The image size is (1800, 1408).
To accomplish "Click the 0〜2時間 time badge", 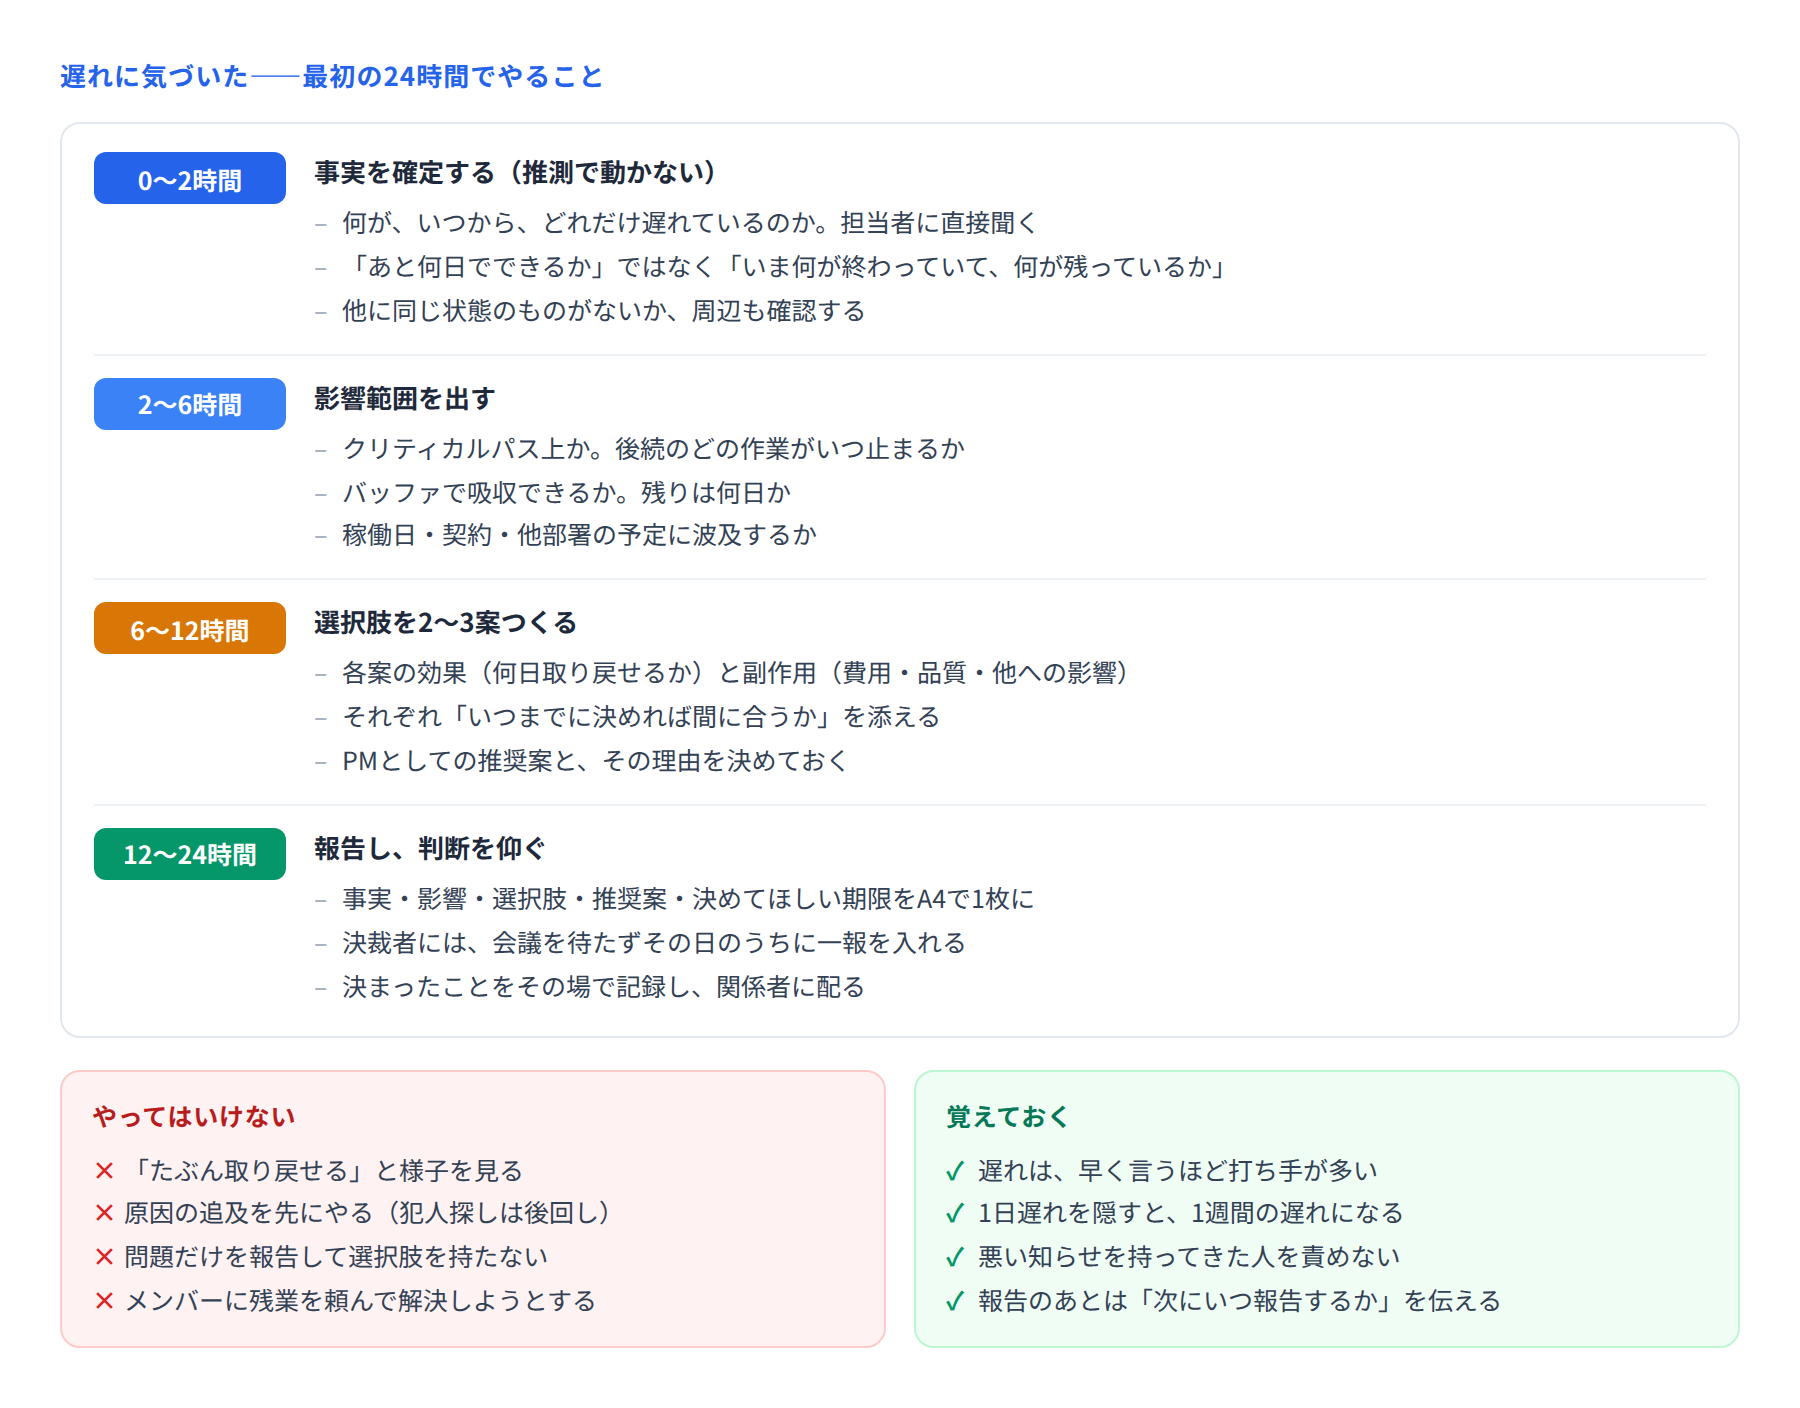I will click(x=190, y=179).
